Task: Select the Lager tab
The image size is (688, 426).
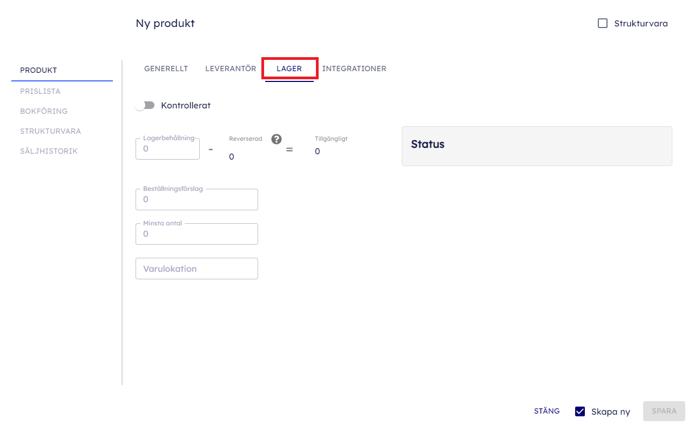Action: (289, 69)
